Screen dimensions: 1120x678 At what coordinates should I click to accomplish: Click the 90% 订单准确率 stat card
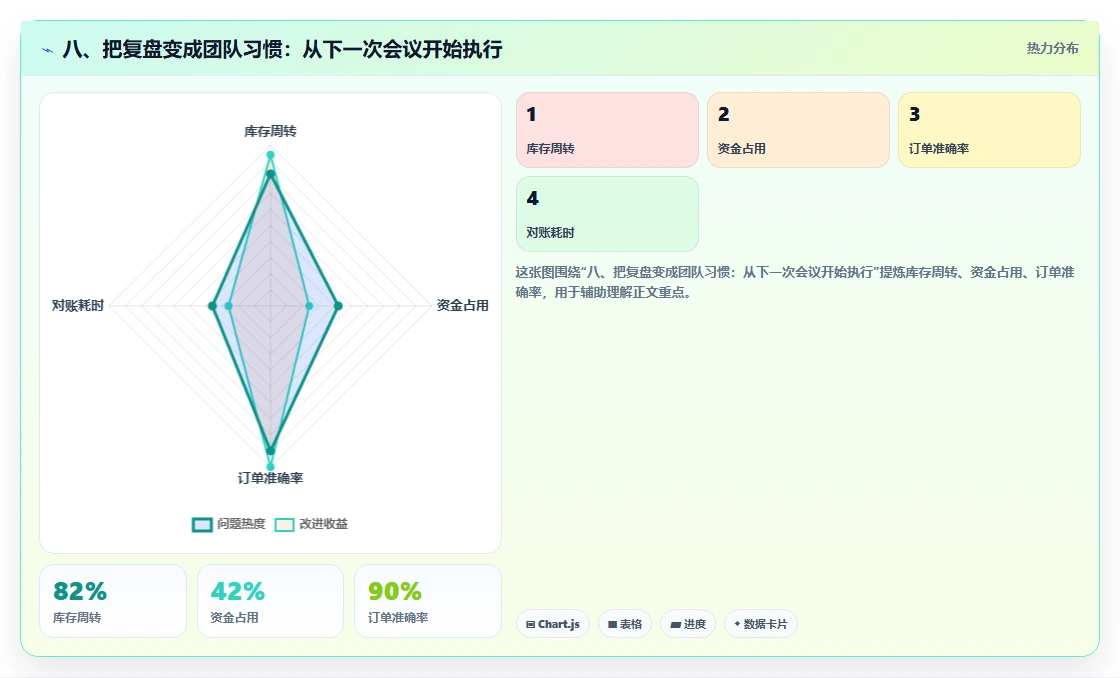pos(428,601)
